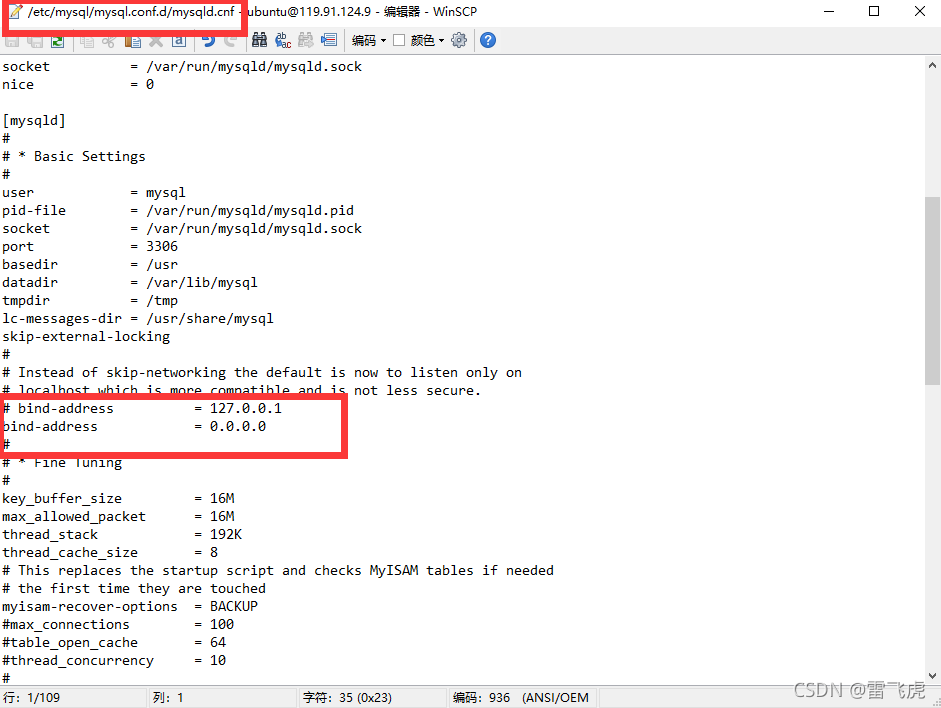The image size is (941, 708).
Task: Paste from clipboard
Action: pos(134,40)
